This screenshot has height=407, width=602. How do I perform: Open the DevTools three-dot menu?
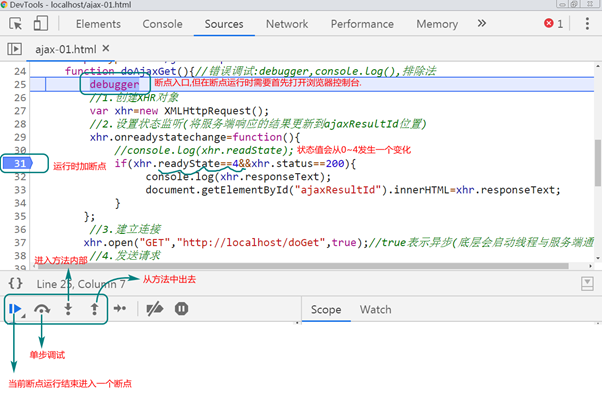587,23
